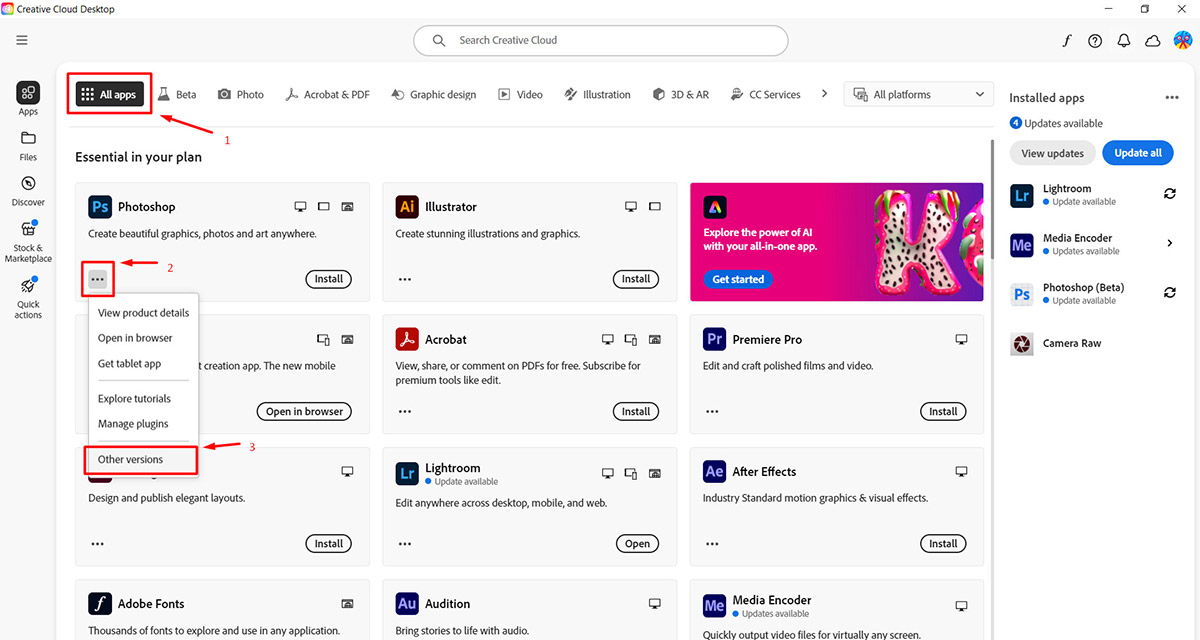Image resolution: width=1200 pixels, height=640 pixels.
Task: Install Illustrator
Action: tap(636, 279)
